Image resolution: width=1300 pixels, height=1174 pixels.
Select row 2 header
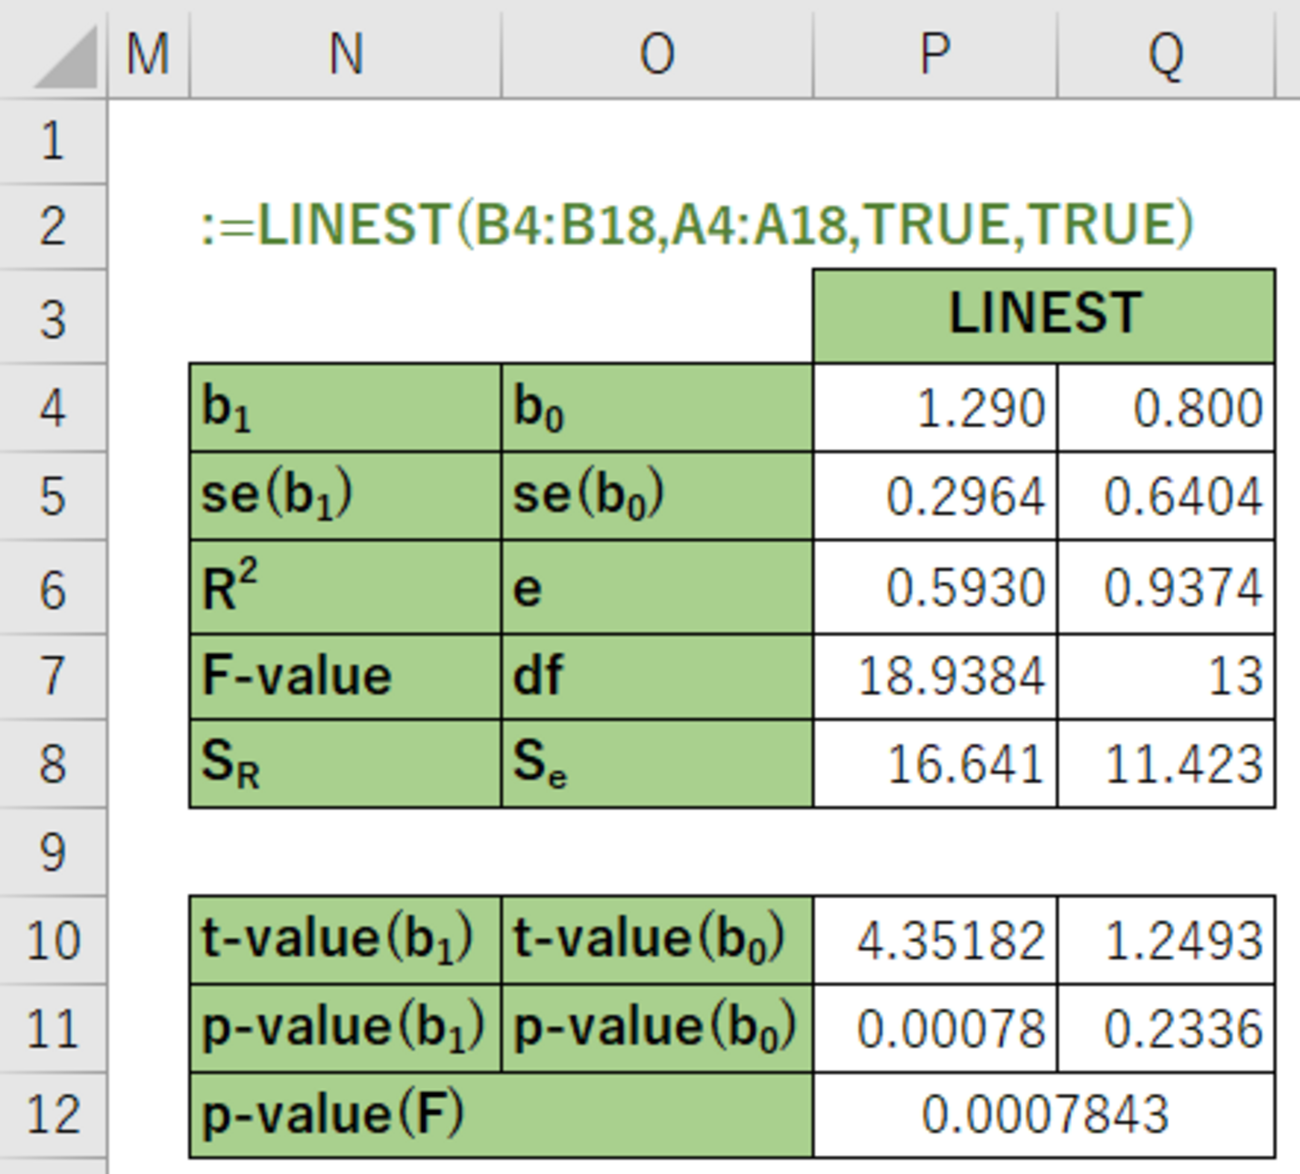point(53,226)
